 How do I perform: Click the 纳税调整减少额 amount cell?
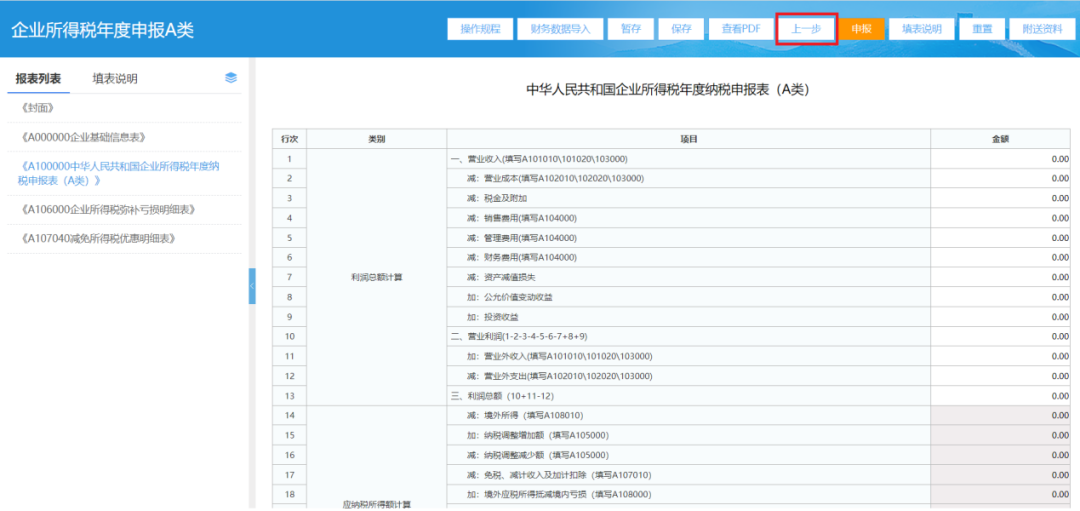coord(1001,456)
